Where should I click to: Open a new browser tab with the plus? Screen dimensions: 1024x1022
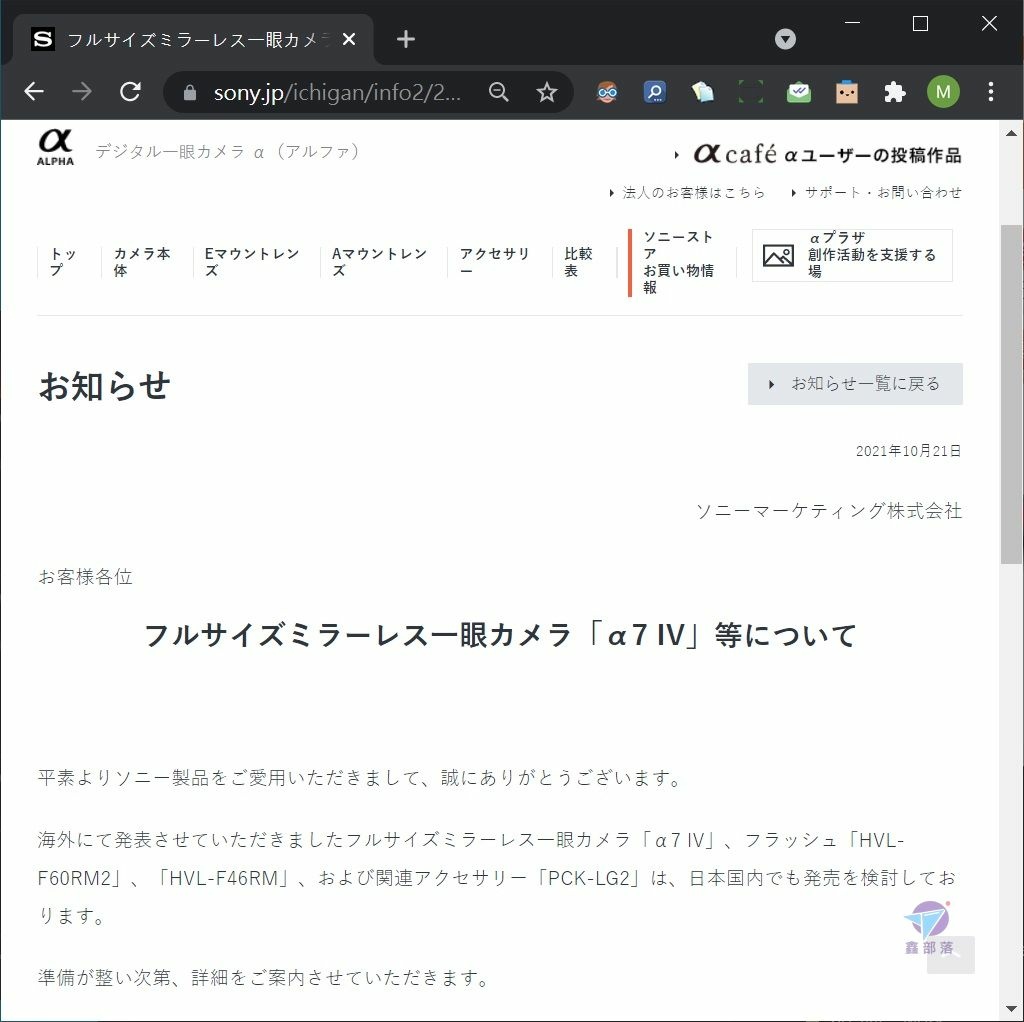click(406, 39)
